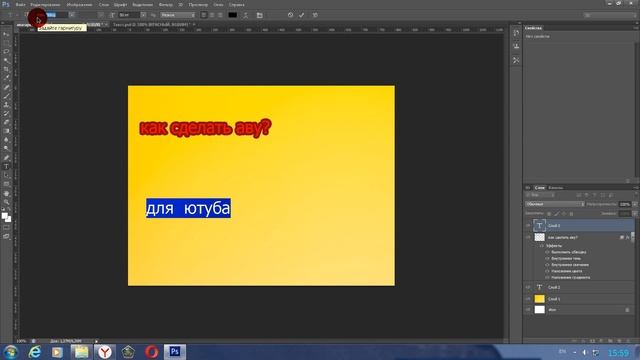Toggle visibility of all layer effects
The image size is (640, 360).
(542, 246)
